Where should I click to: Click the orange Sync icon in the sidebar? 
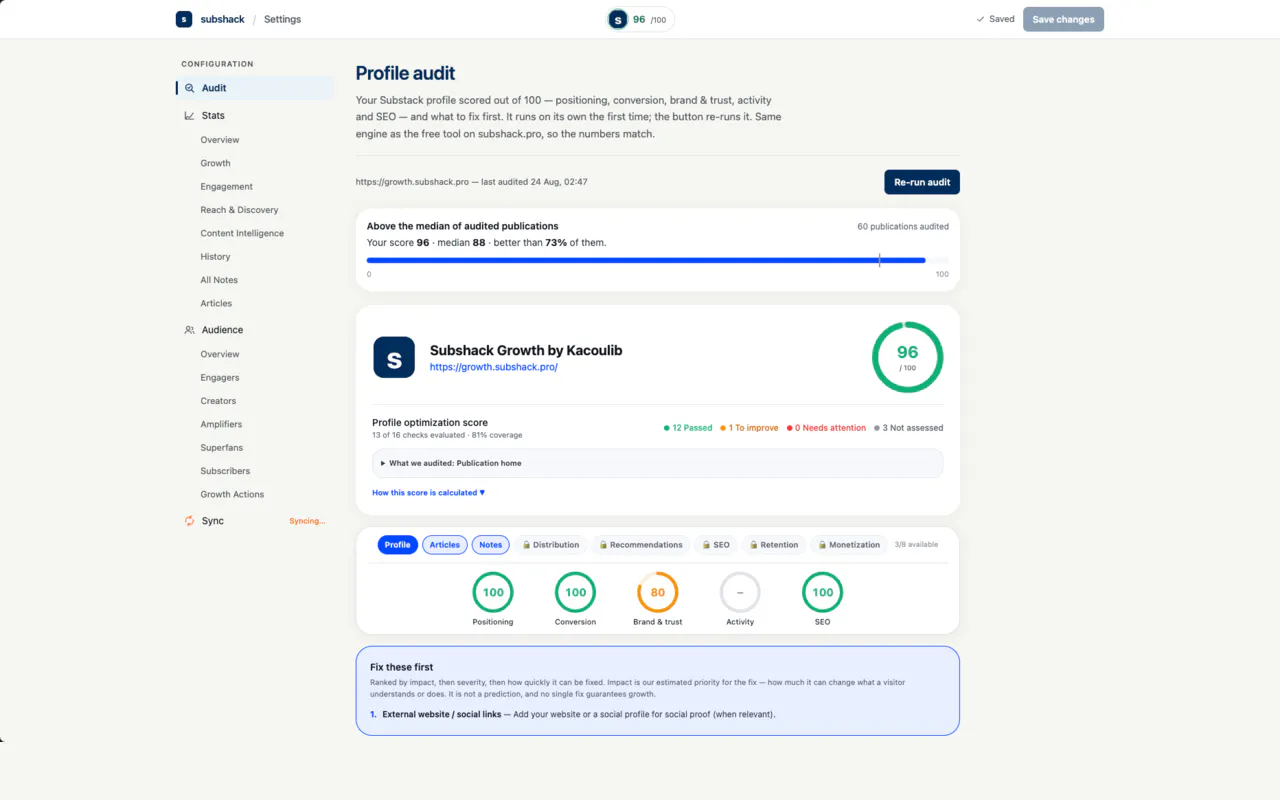(x=189, y=521)
